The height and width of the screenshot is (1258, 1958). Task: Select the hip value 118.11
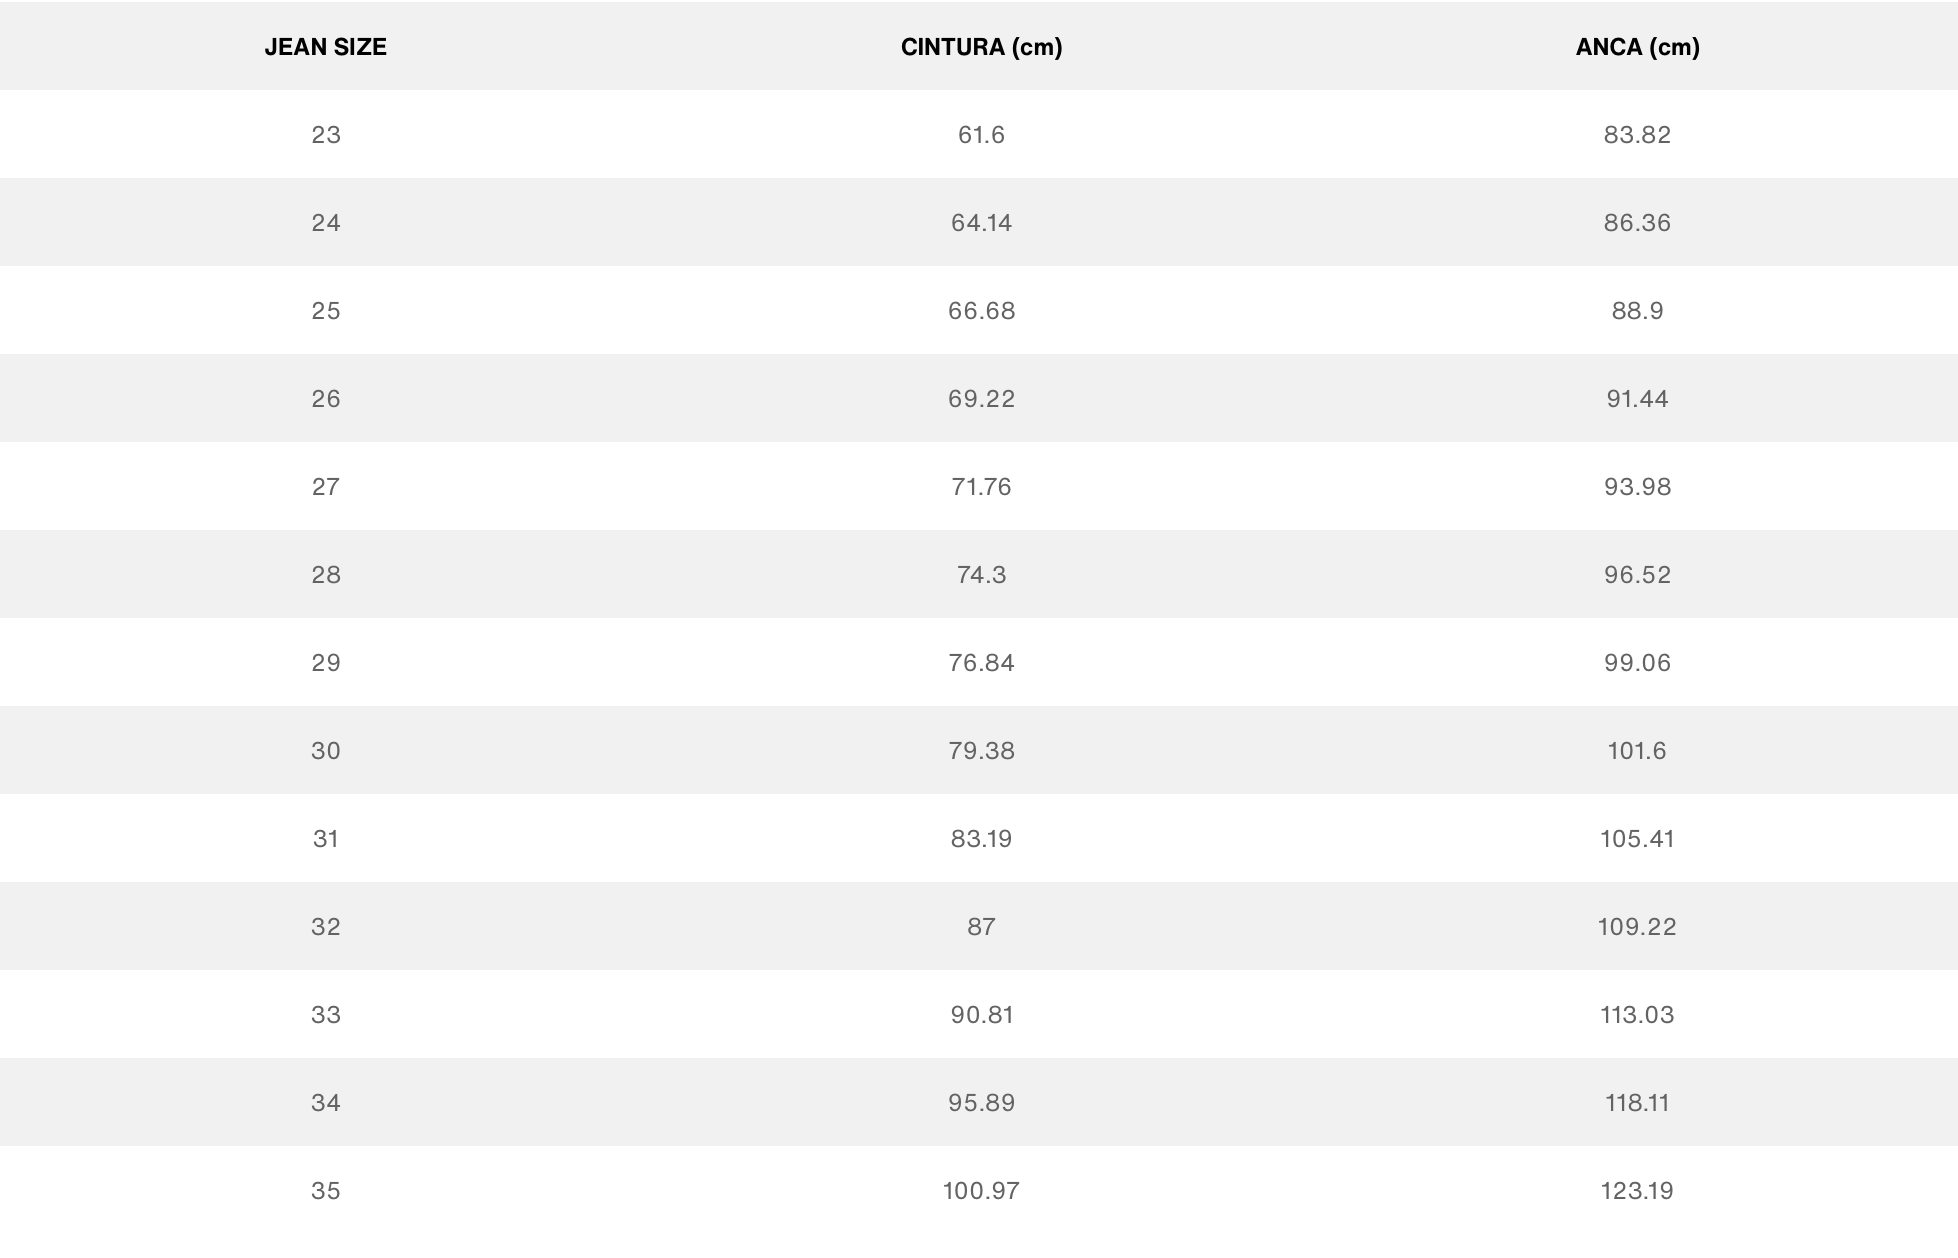(x=1637, y=1103)
